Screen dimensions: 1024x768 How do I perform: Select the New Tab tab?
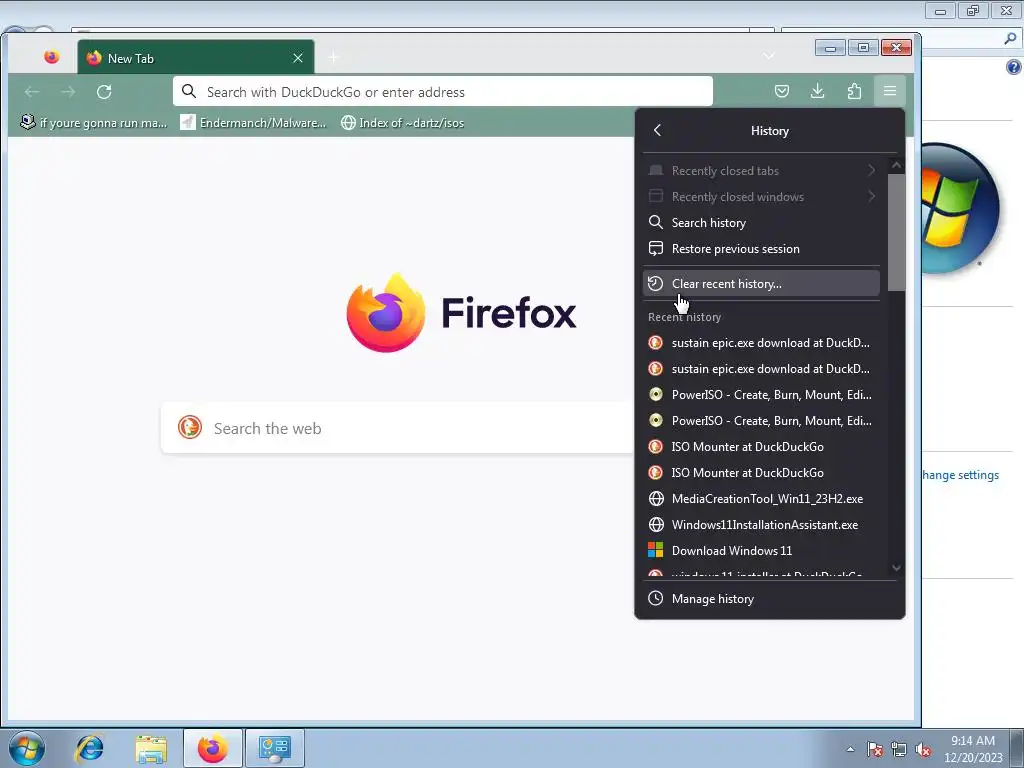pyautogui.click(x=195, y=57)
